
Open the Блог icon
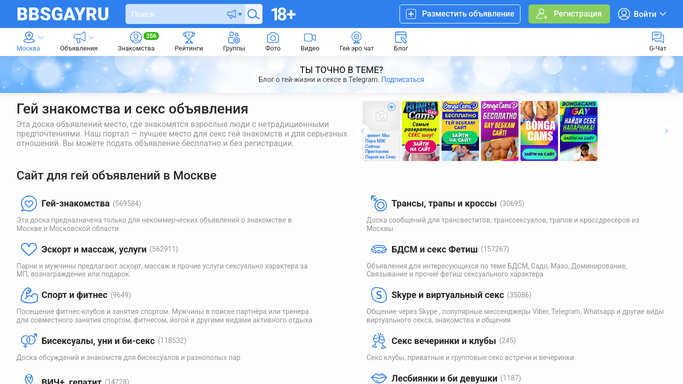(x=400, y=37)
